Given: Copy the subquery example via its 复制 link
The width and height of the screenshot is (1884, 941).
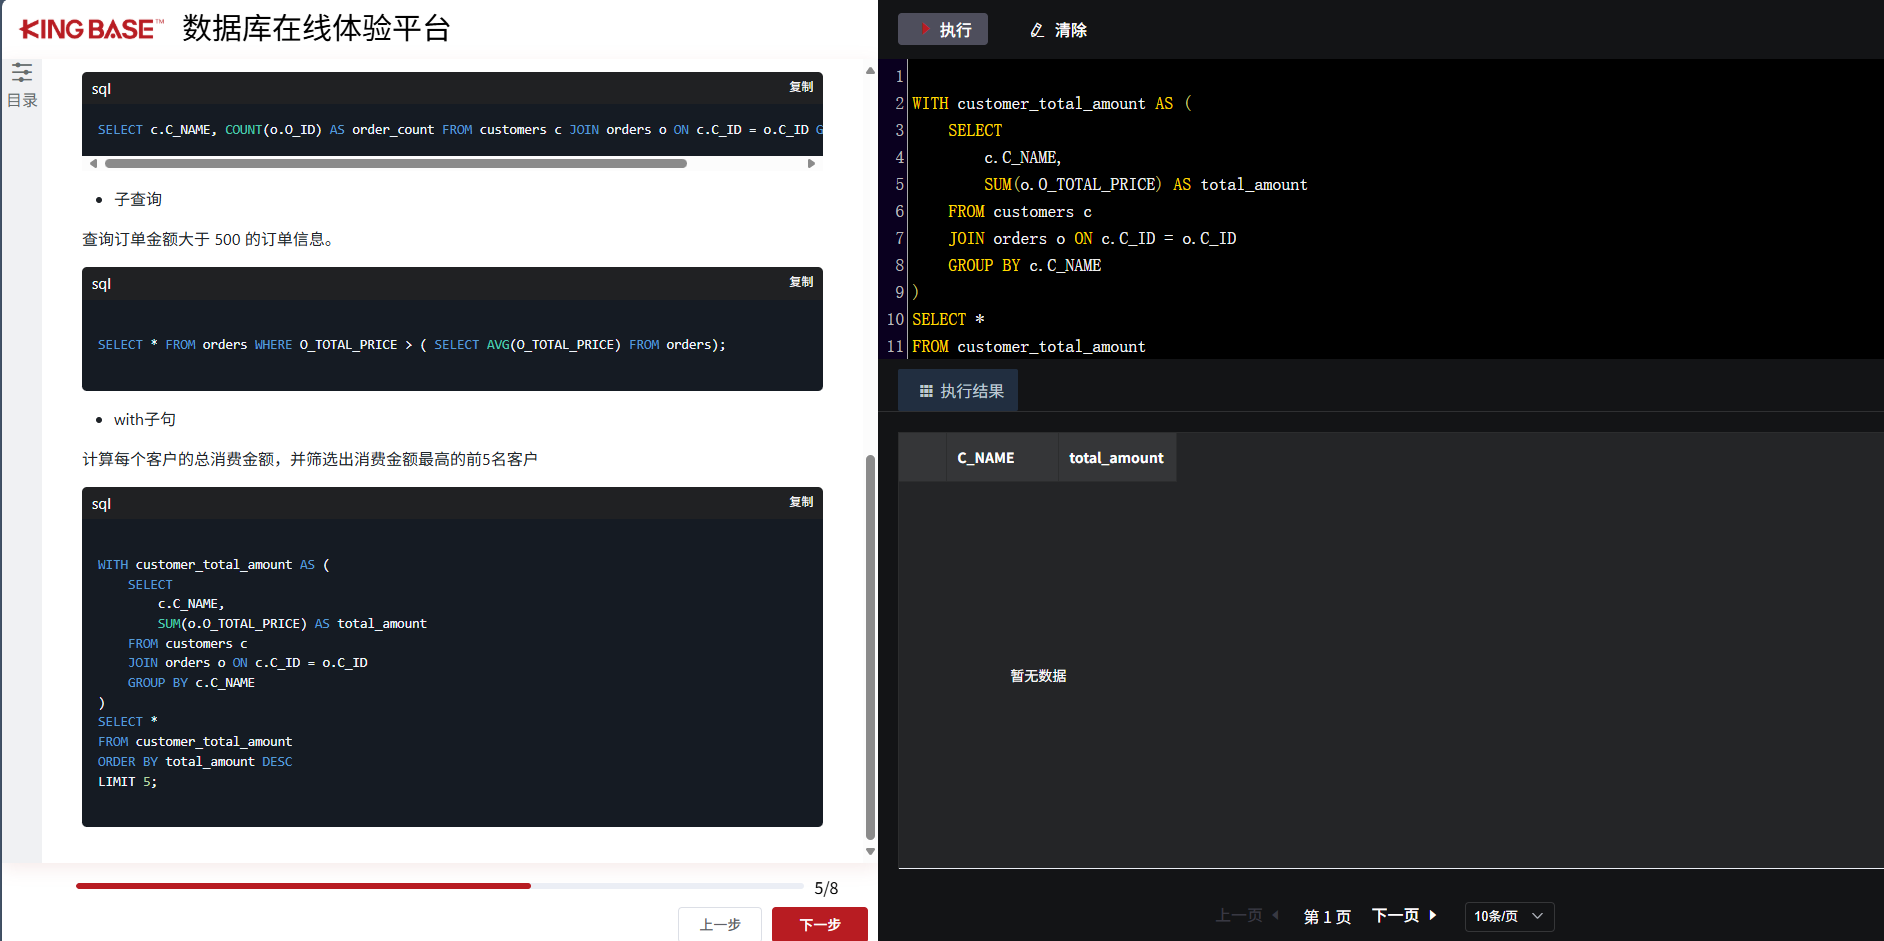Looking at the screenshot, I should click(x=800, y=281).
